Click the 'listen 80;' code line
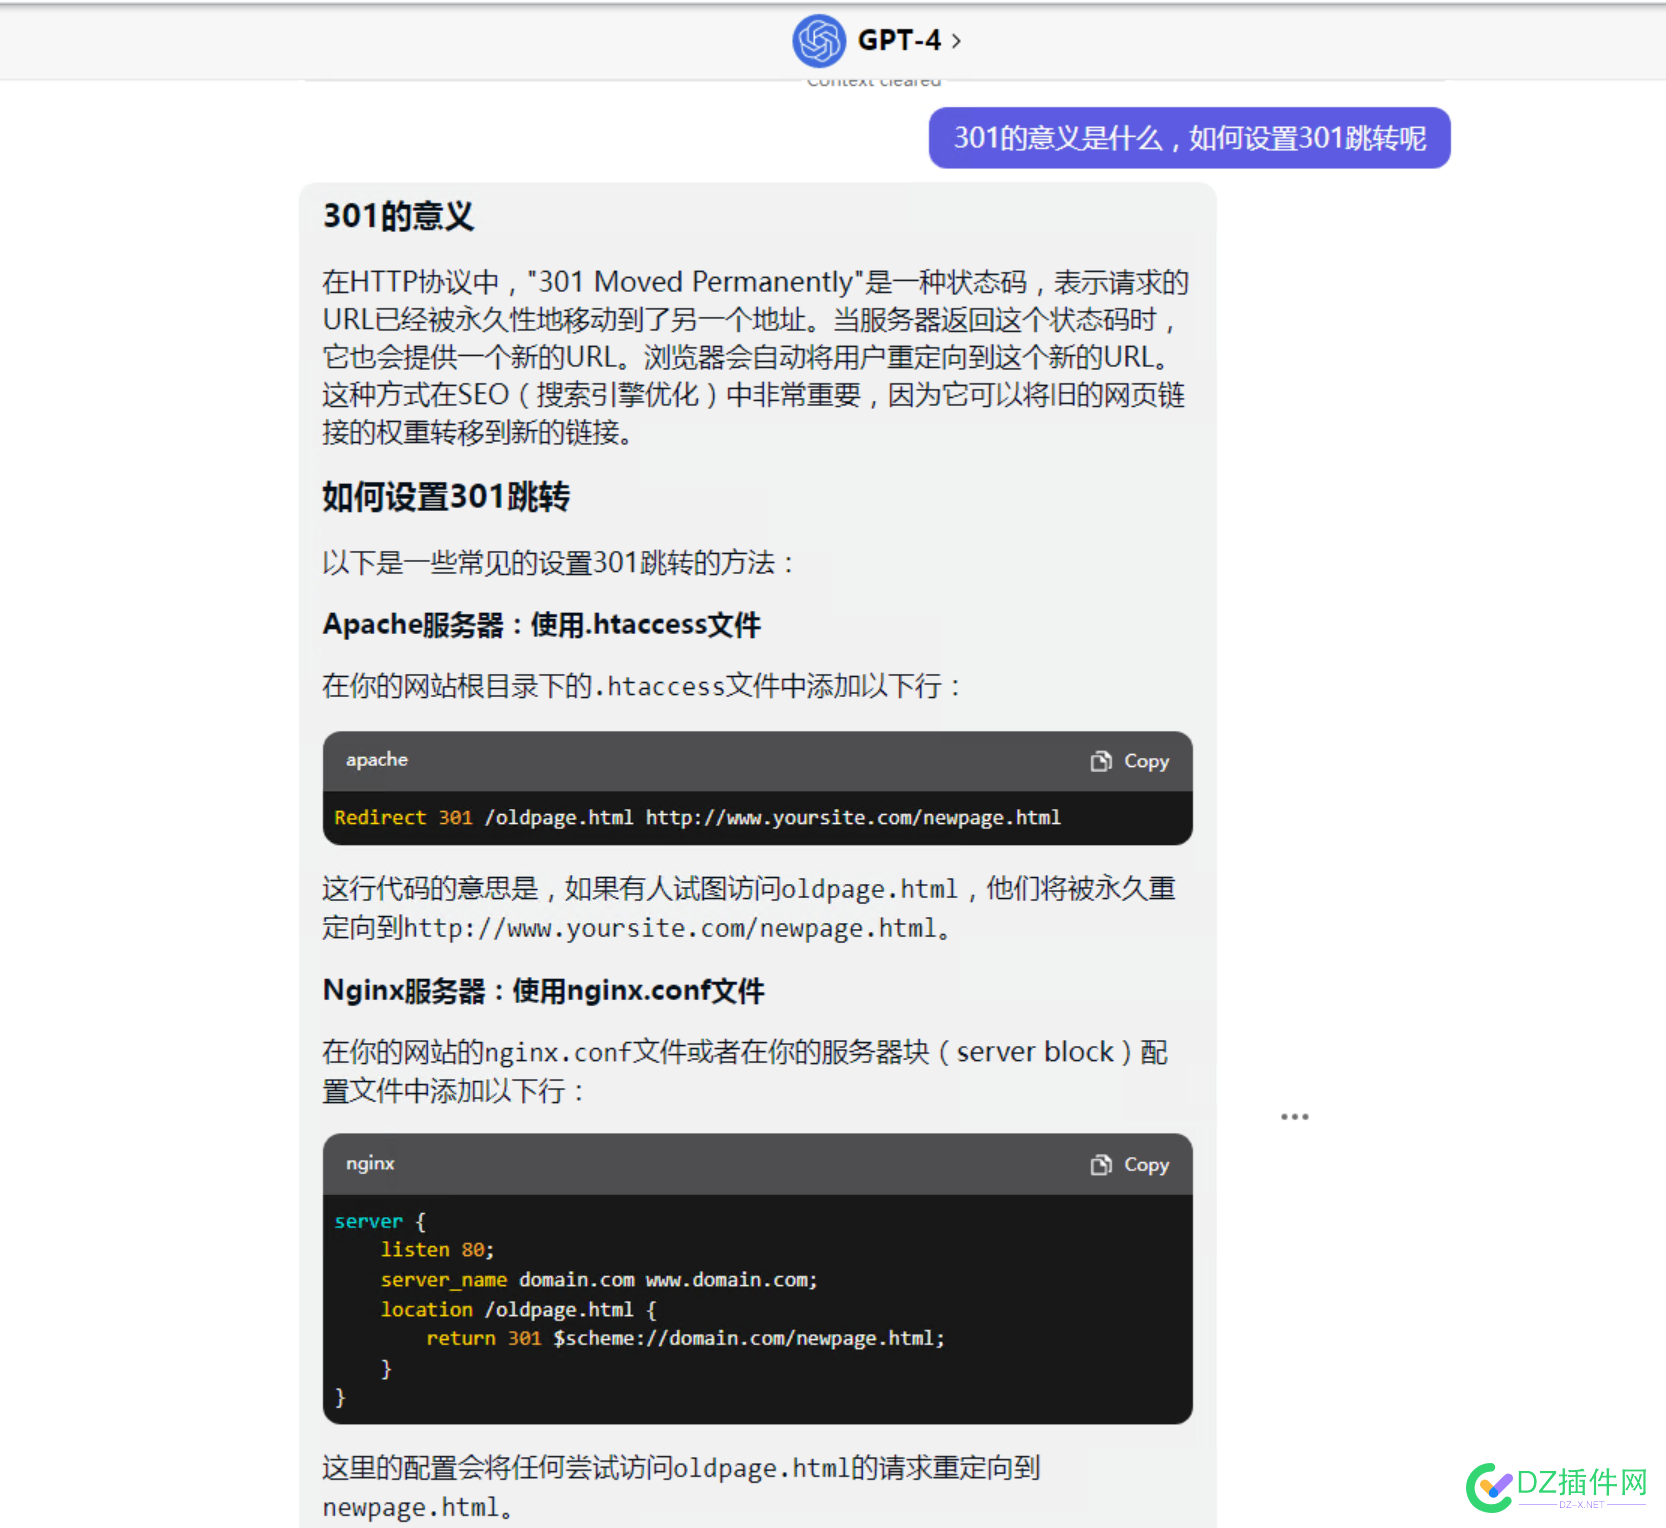This screenshot has width=1666, height=1528. point(437,1250)
